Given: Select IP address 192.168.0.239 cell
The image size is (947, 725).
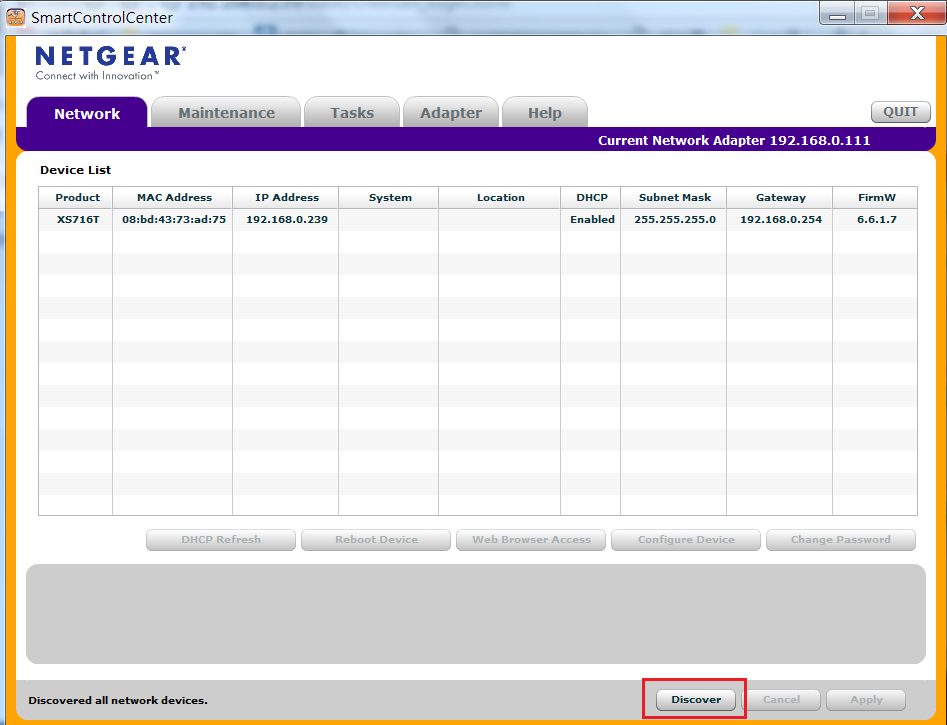Looking at the screenshot, I should point(286,219).
